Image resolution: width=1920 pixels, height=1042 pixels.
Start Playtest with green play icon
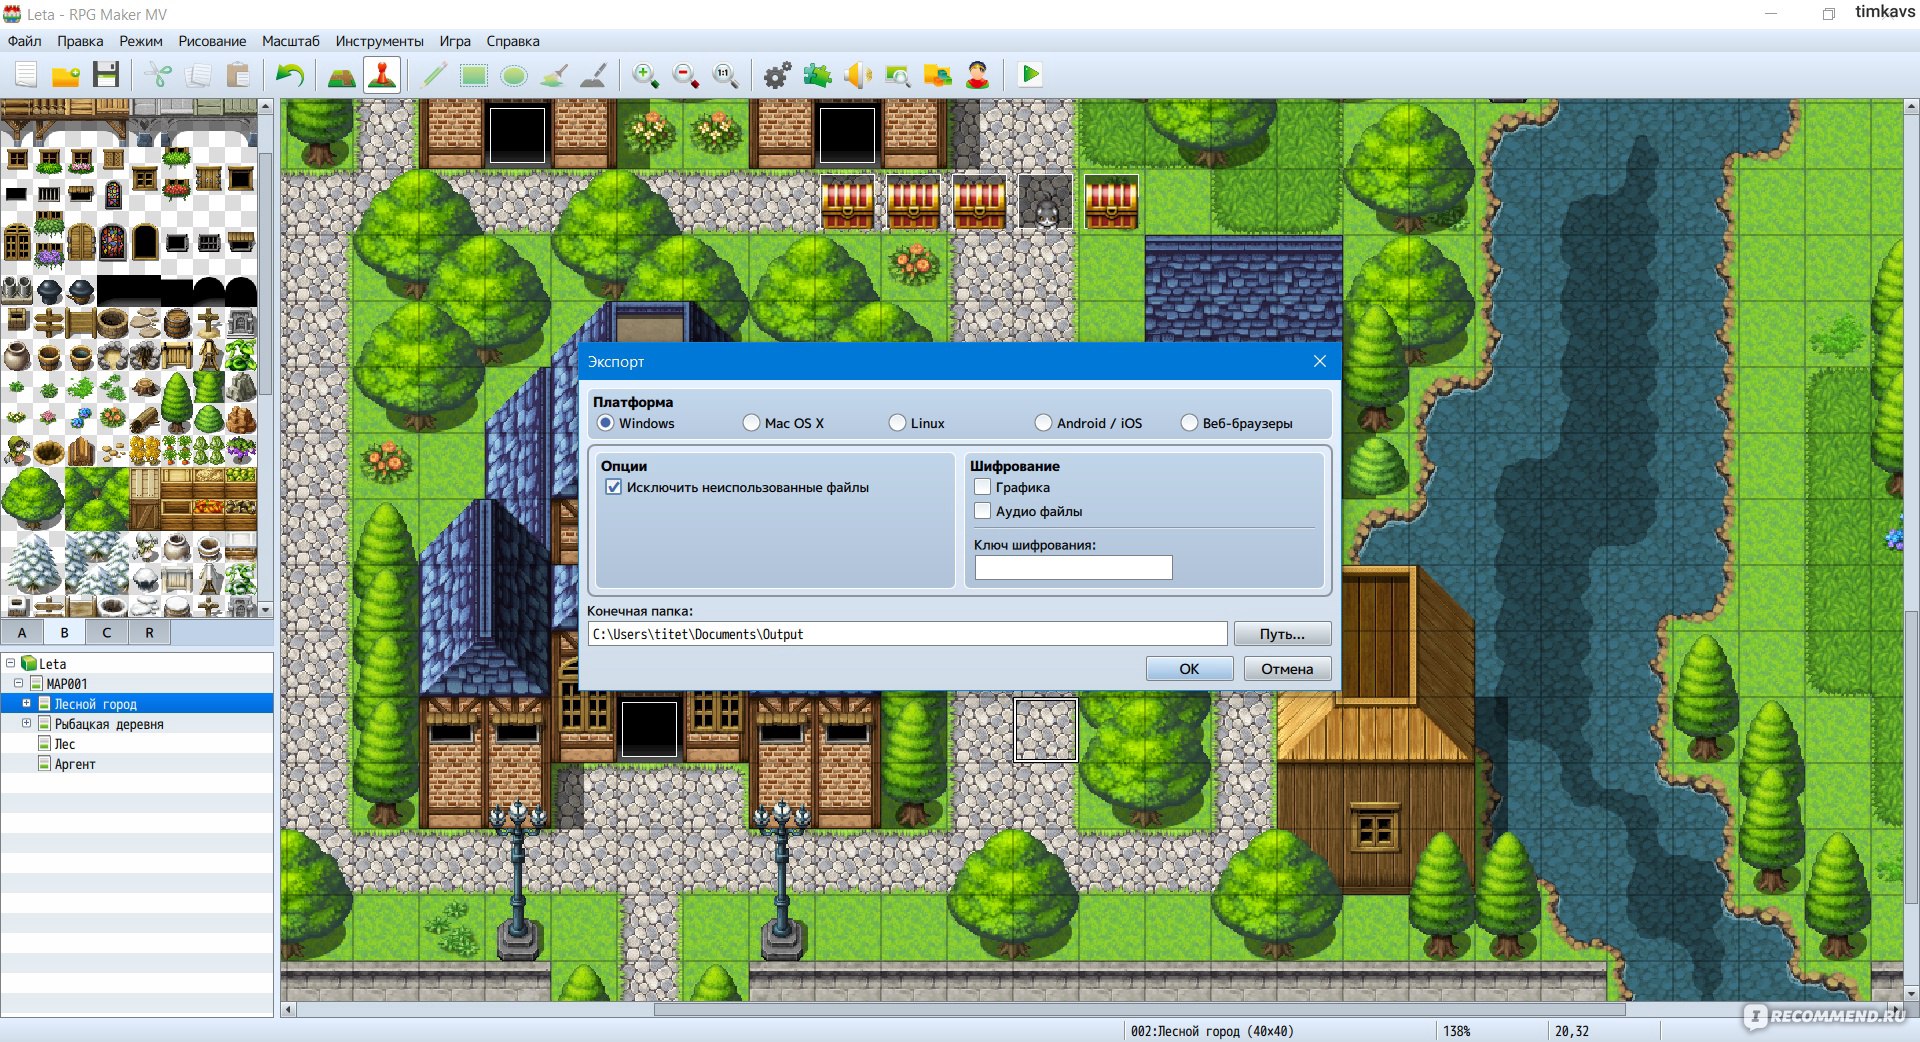tap(1030, 75)
